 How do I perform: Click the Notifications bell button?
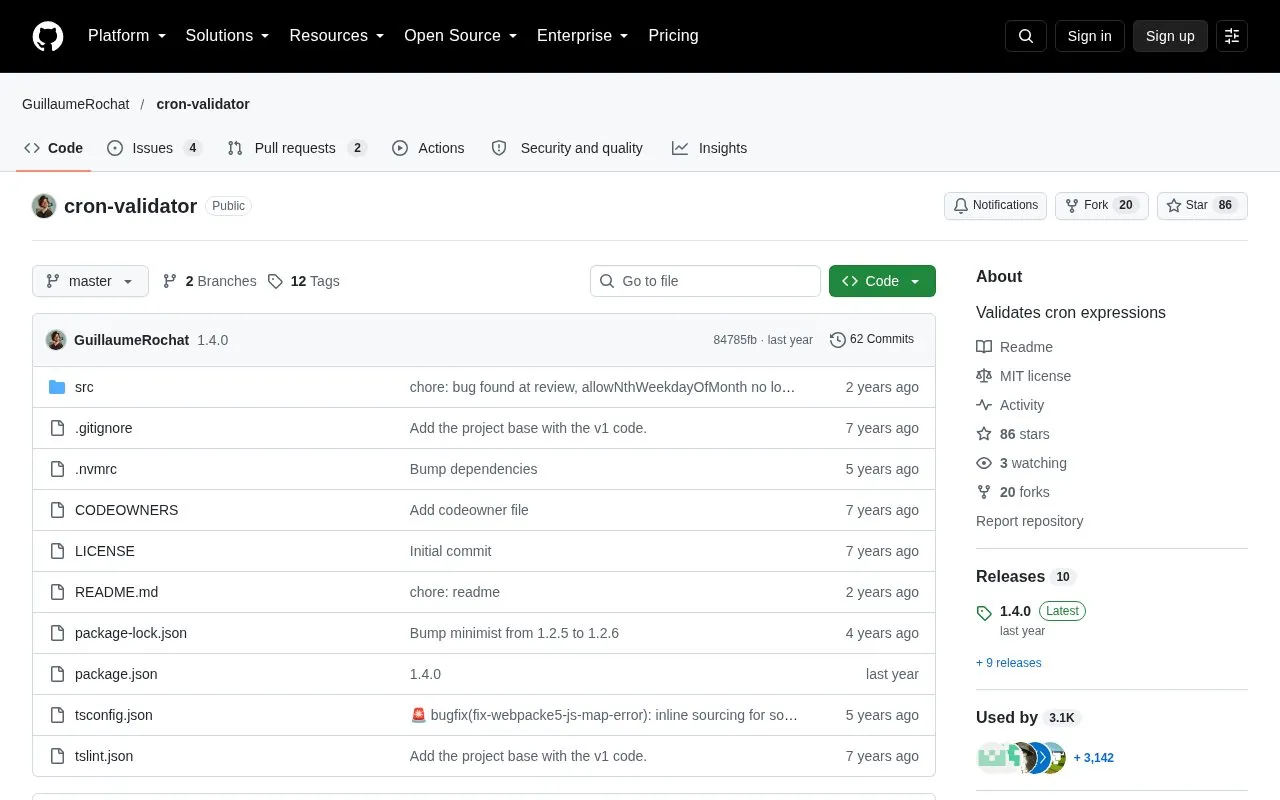[995, 206]
